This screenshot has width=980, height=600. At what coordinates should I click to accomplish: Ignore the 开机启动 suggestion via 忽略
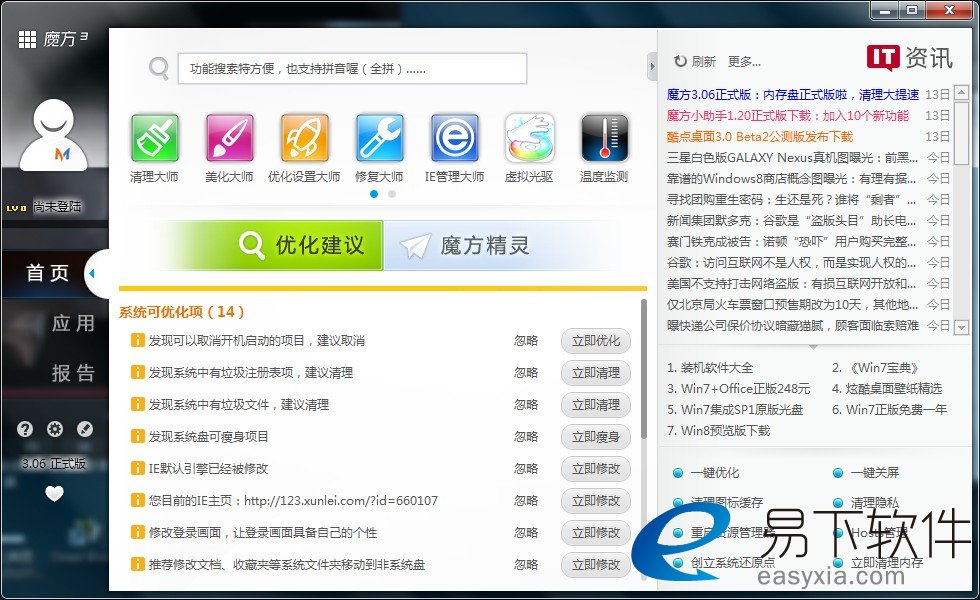click(526, 341)
